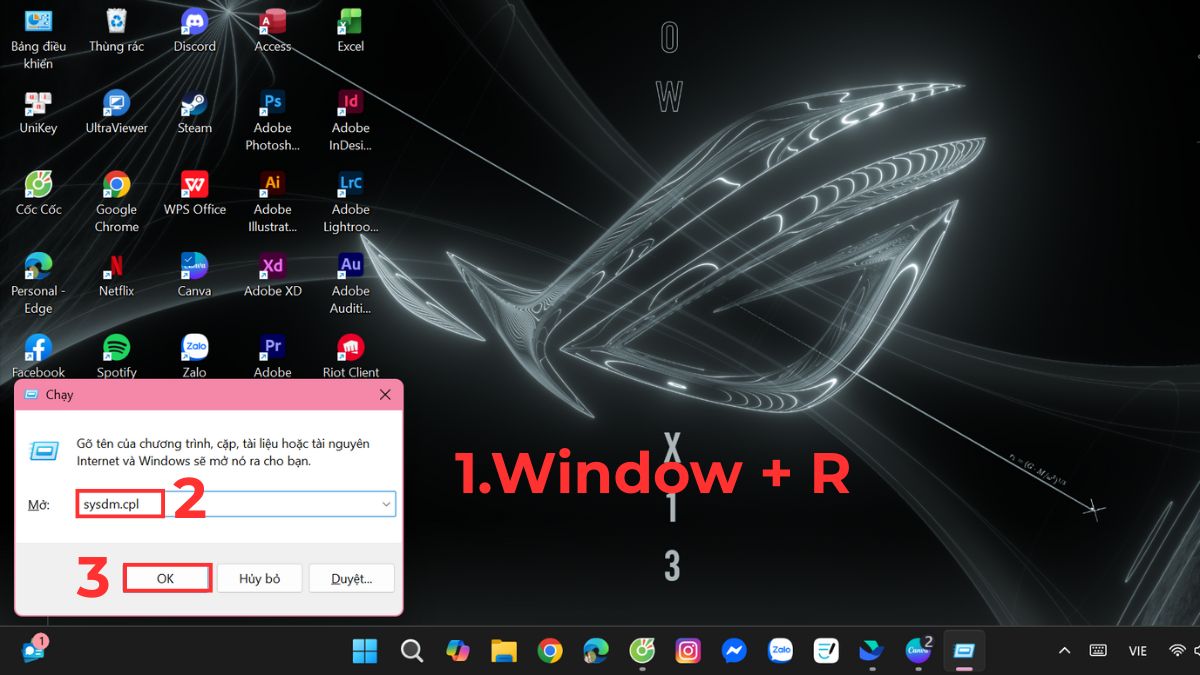Click Duyệt to browse for a file
The width and height of the screenshot is (1200, 675).
pos(351,578)
